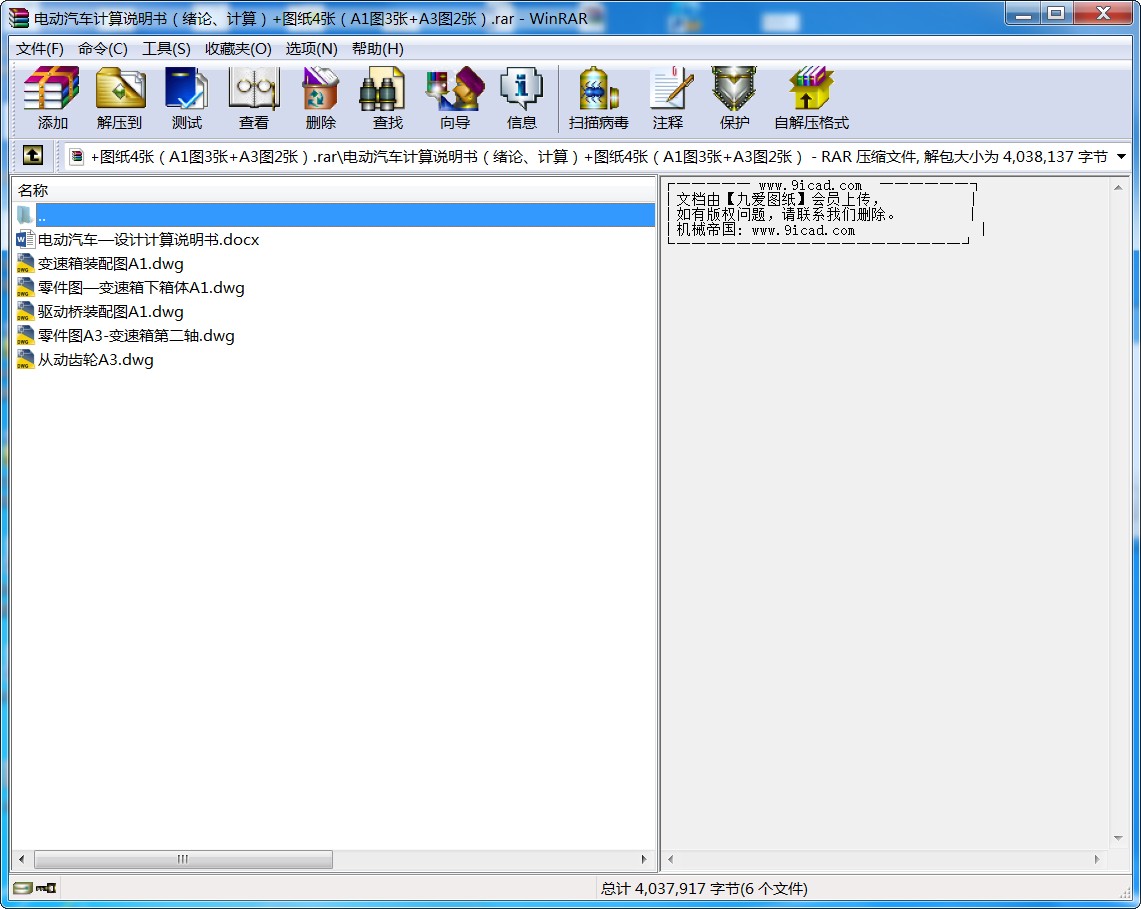Viewport: 1141px width, 909px height.
Task: Click the icon beside 驱动桥装配图A1.dwg
Action: [x=25, y=311]
